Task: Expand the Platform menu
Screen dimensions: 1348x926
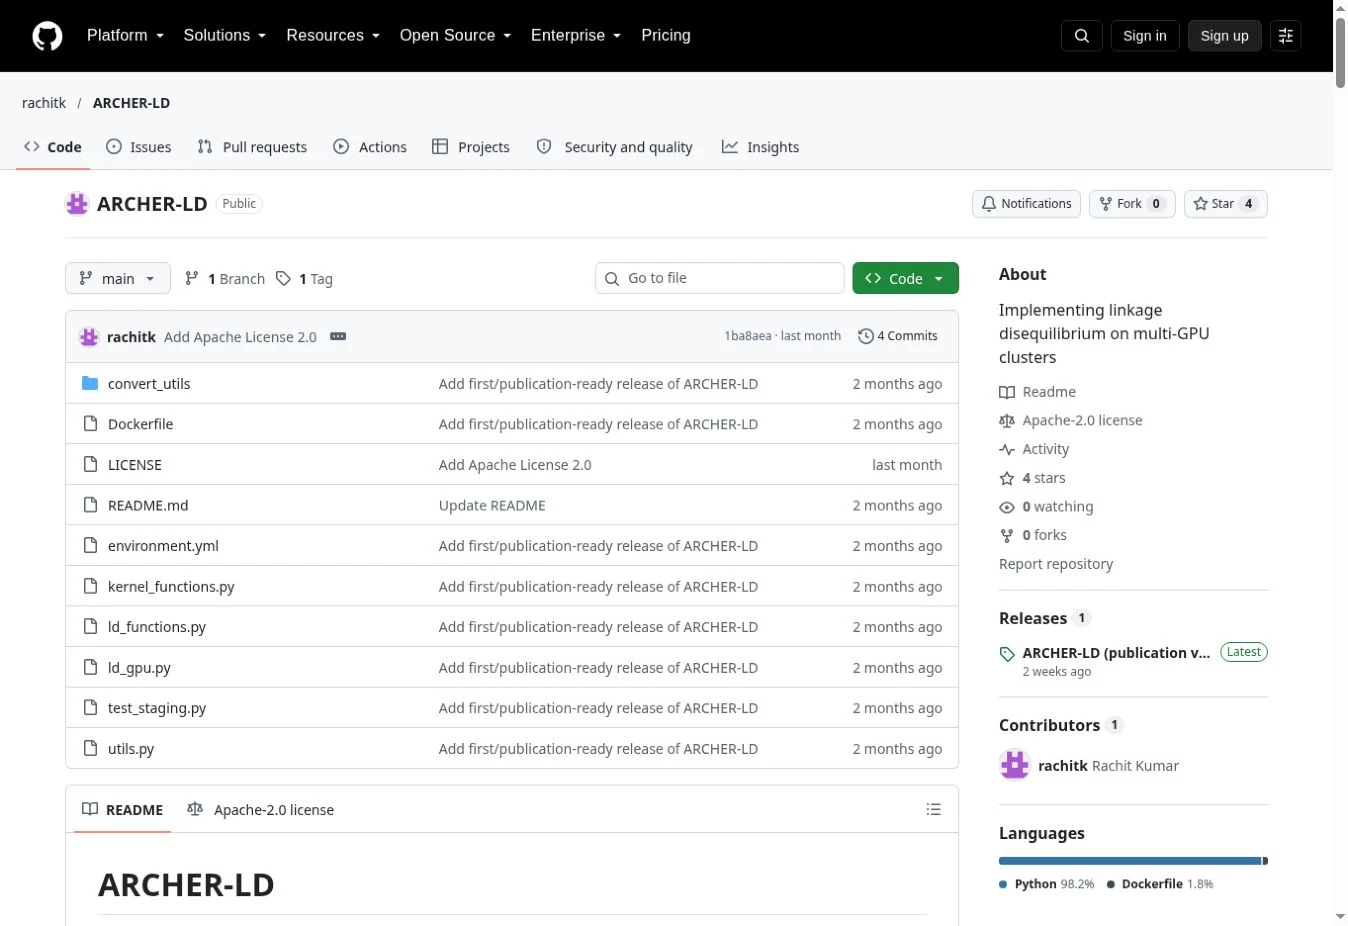Action: pyautogui.click(x=125, y=35)
